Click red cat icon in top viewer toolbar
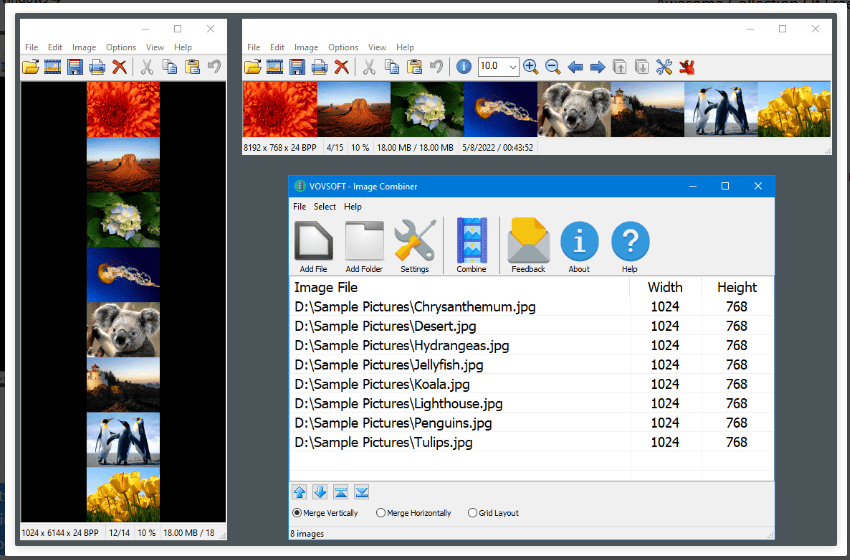 click(x=687, y=67)
